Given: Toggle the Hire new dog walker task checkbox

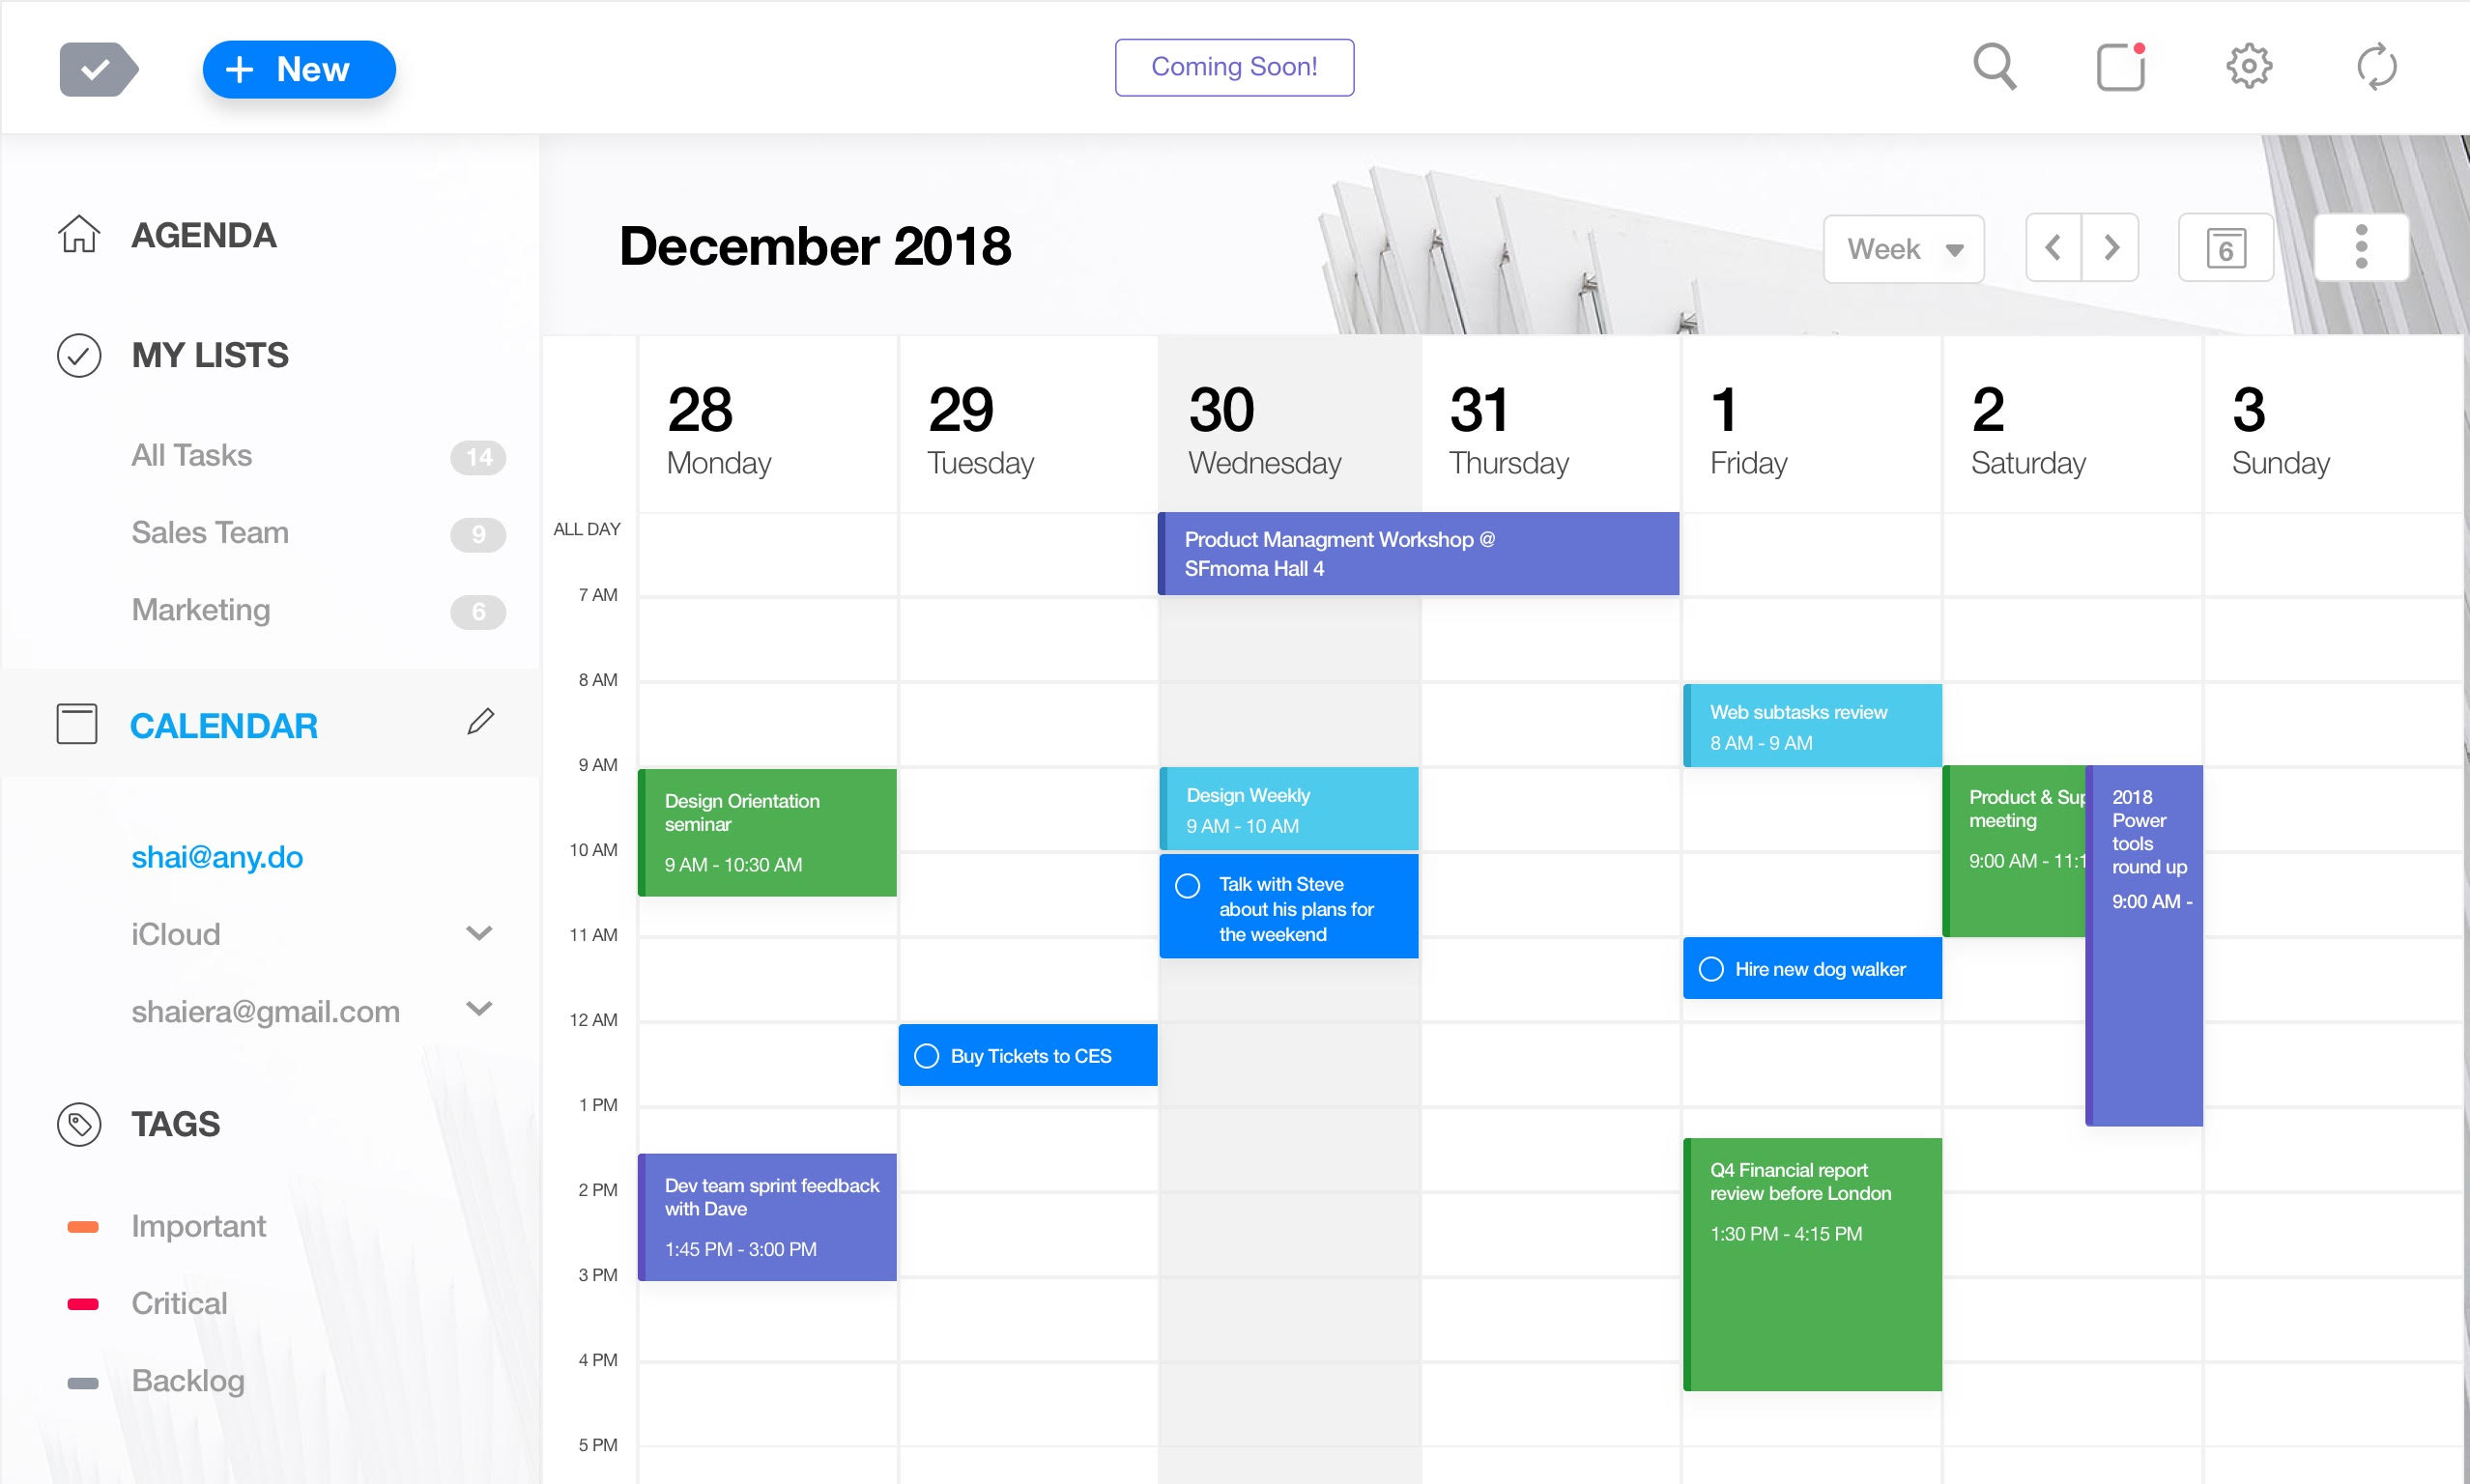Looking at the screenshot, I should 1709,969.
